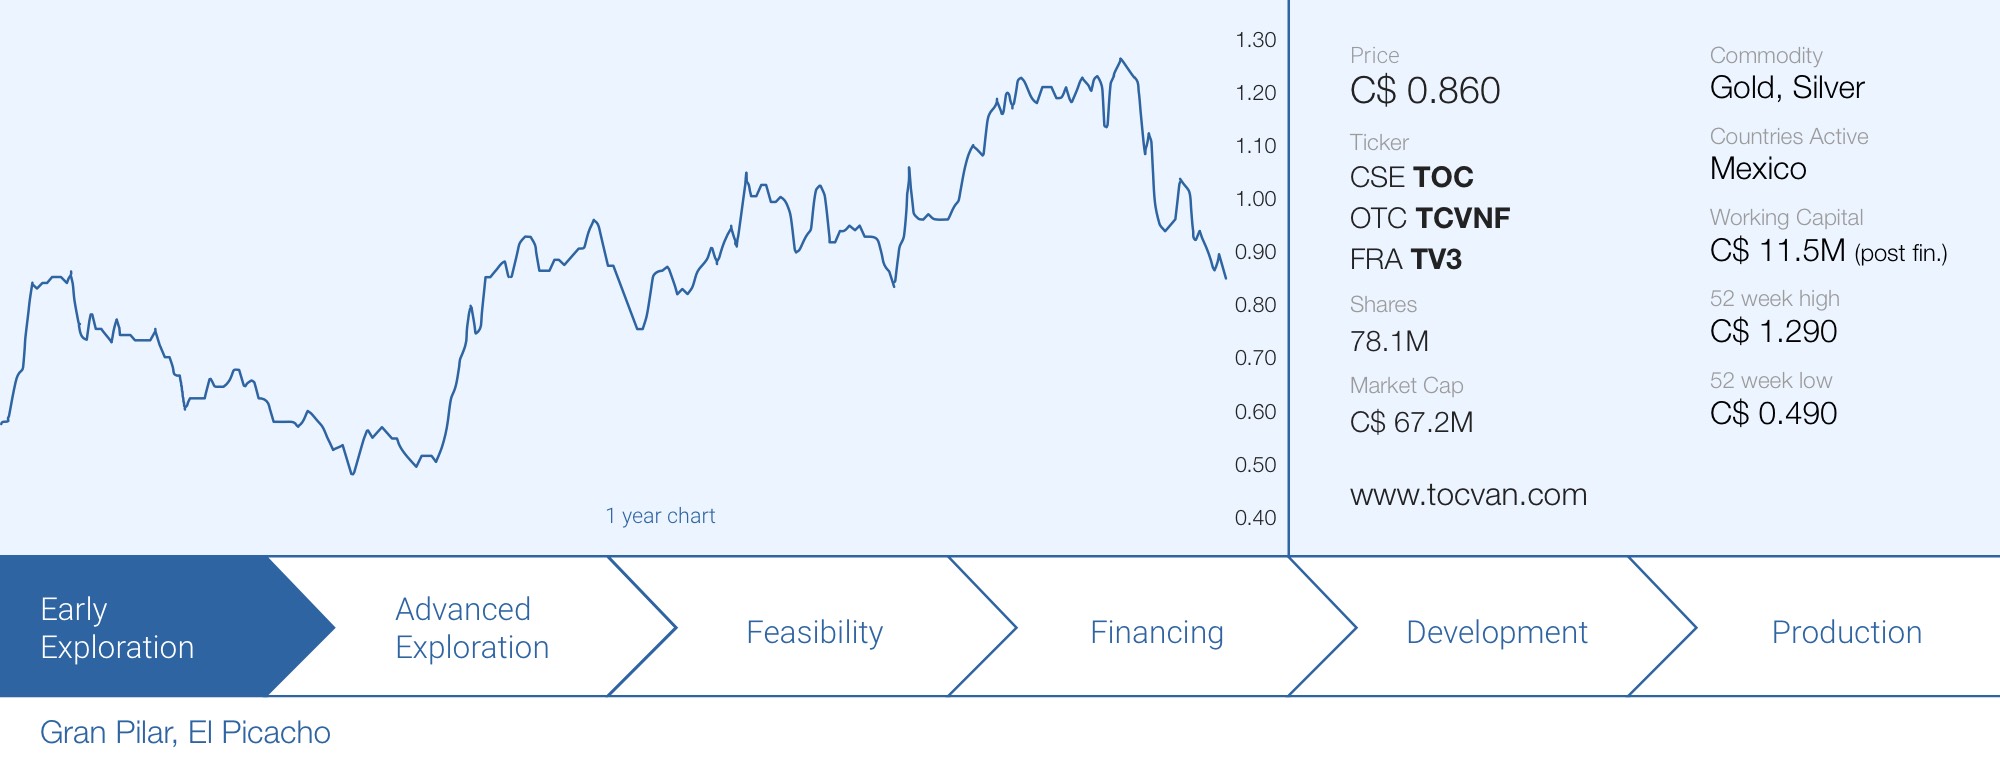Choose the Financing stage

coord(1156,632)
